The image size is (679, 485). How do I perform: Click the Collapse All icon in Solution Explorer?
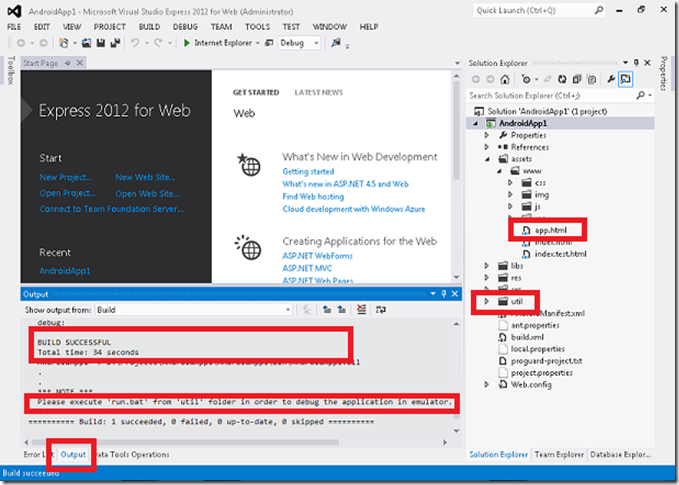click(577, 79)
